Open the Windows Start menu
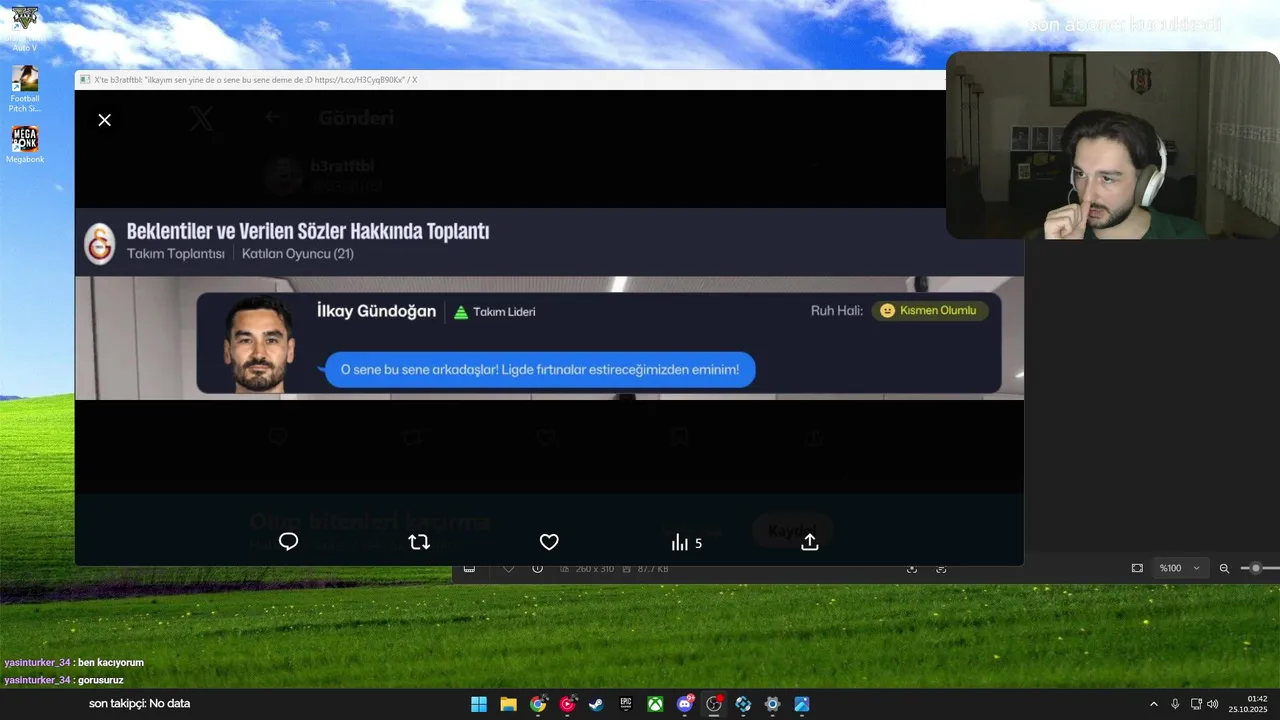This screenshot has height=720, width=1280. click(479, 704)
